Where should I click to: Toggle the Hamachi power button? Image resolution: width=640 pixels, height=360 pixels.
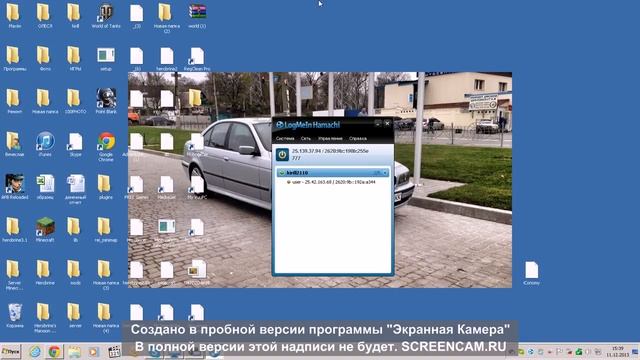[x=282, y=155]
